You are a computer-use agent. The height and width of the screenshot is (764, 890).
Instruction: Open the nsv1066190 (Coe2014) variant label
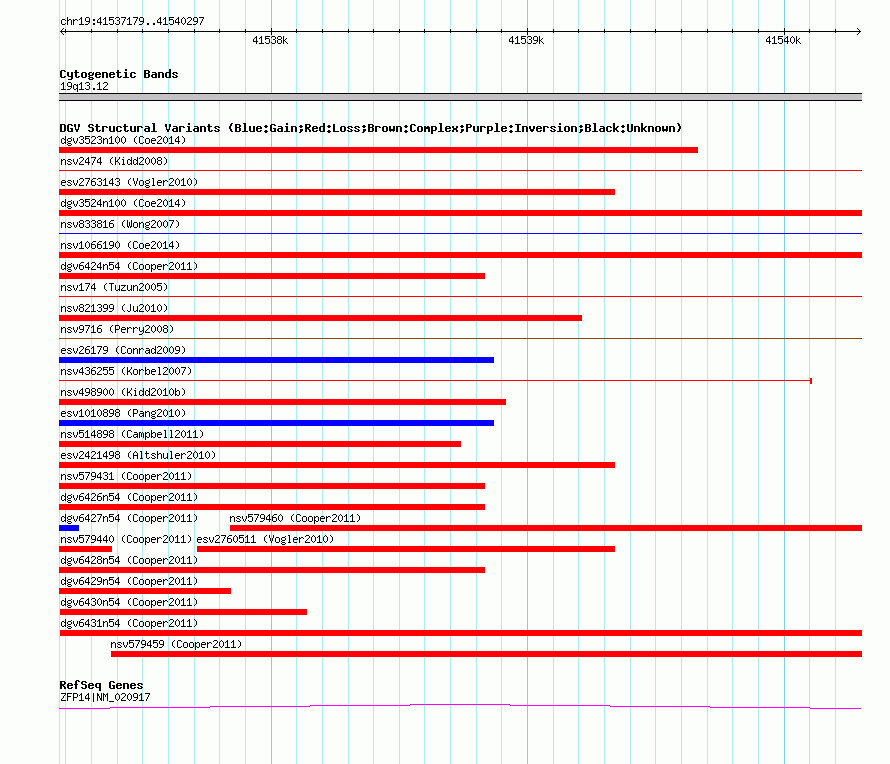(120, 245)
